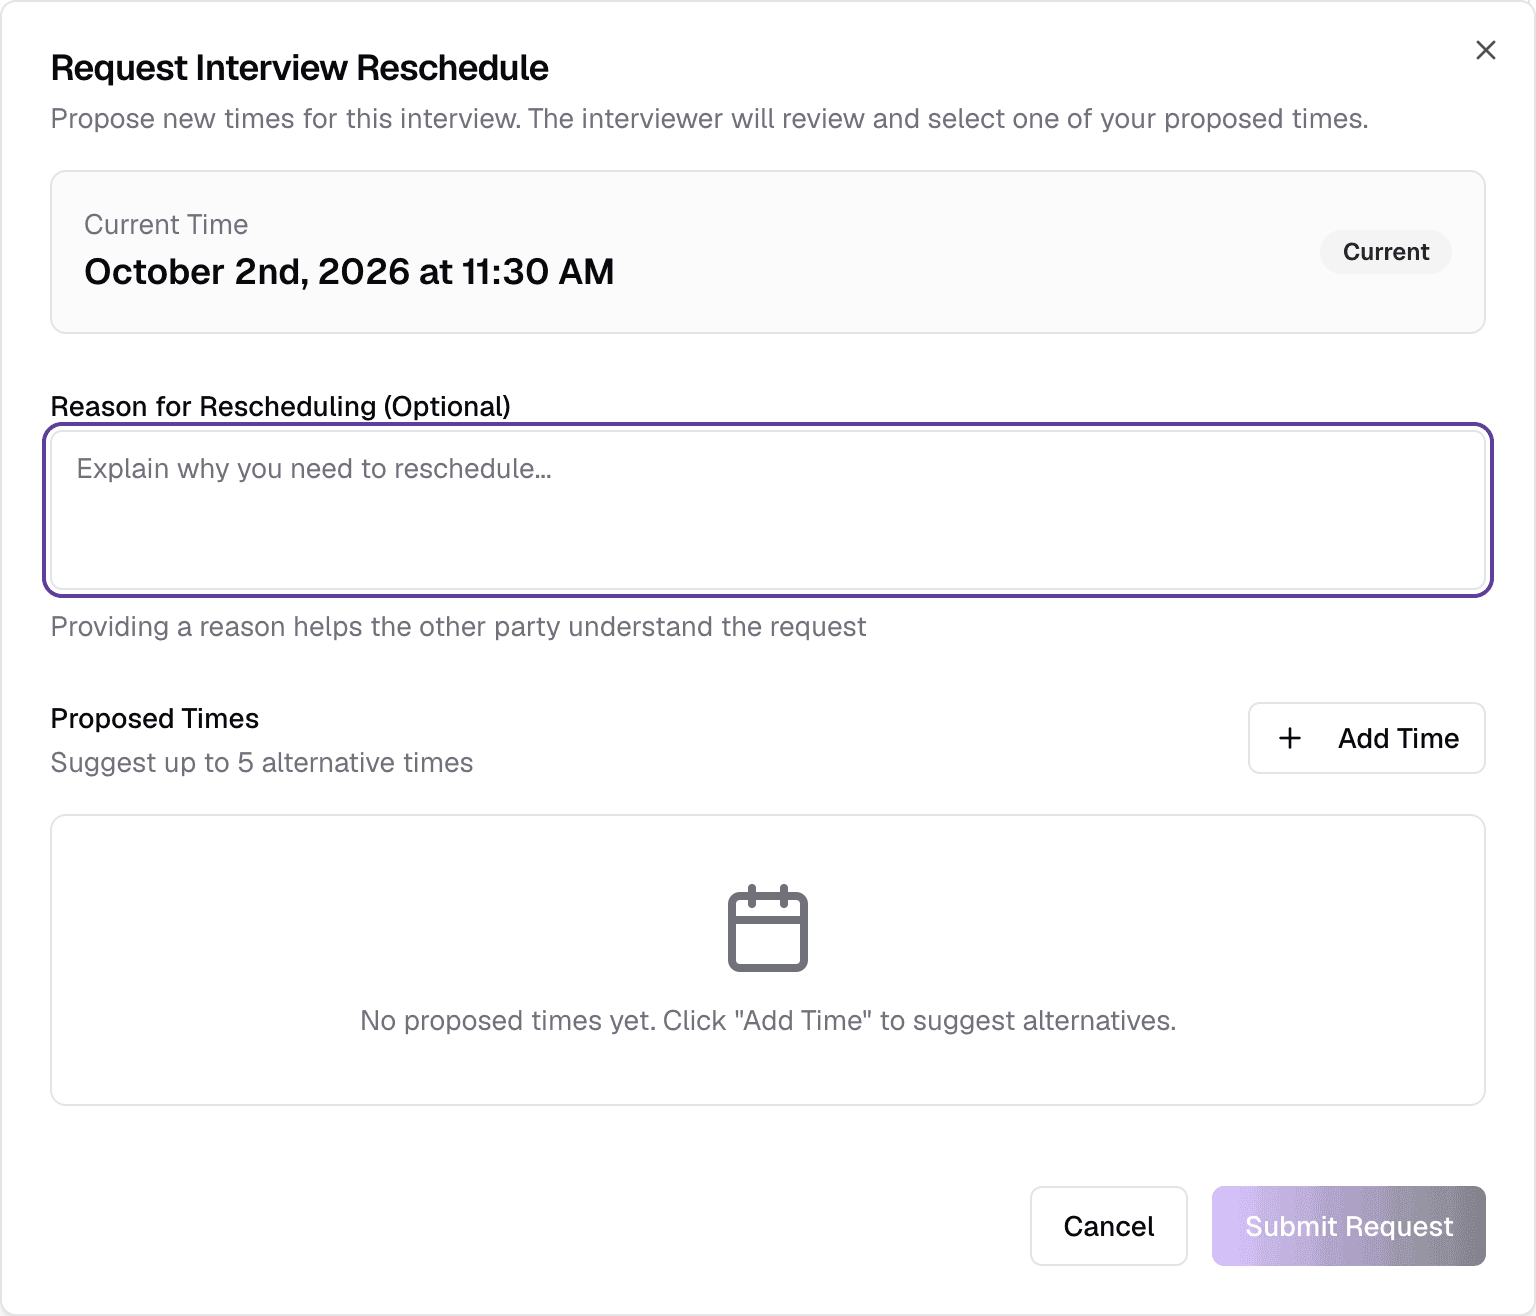1536x1316 pixels.
Task: Click the 'Reason for Rescheduling (Optional)' label
Action: click(x=281, y=406)
